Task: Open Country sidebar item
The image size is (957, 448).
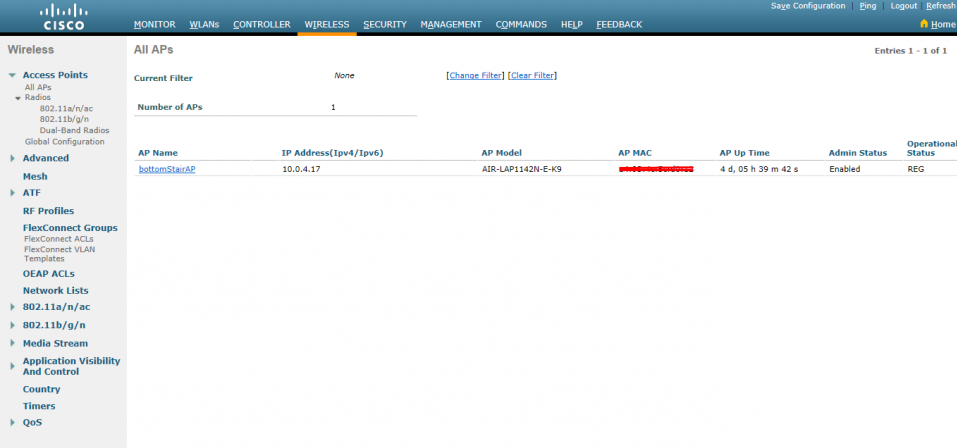Action: coord(42,389)
